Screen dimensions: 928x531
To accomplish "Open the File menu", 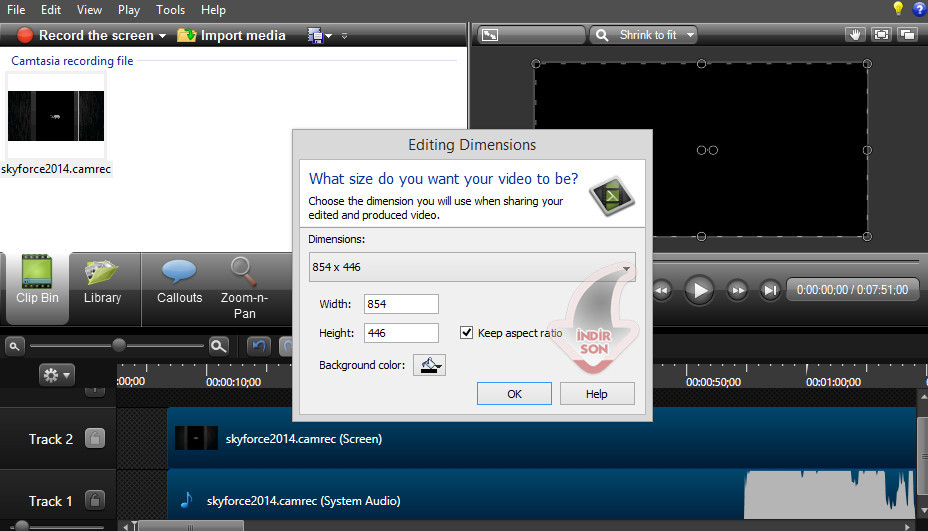I will click(16, 9).
